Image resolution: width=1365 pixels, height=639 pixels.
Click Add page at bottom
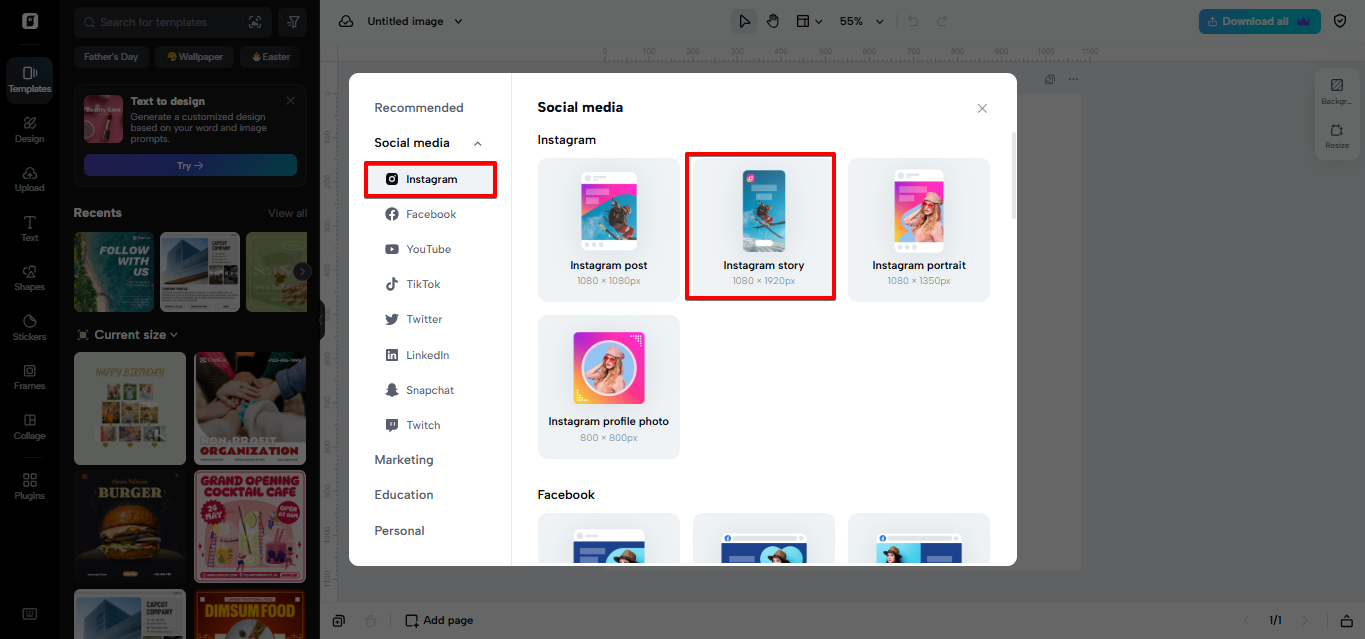439,621
